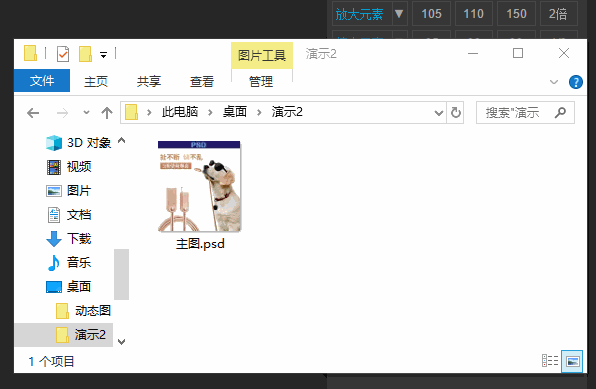The image size is (596, 389).
Task: Switch to large icons view in status bar
Action: tap(572, 361)
